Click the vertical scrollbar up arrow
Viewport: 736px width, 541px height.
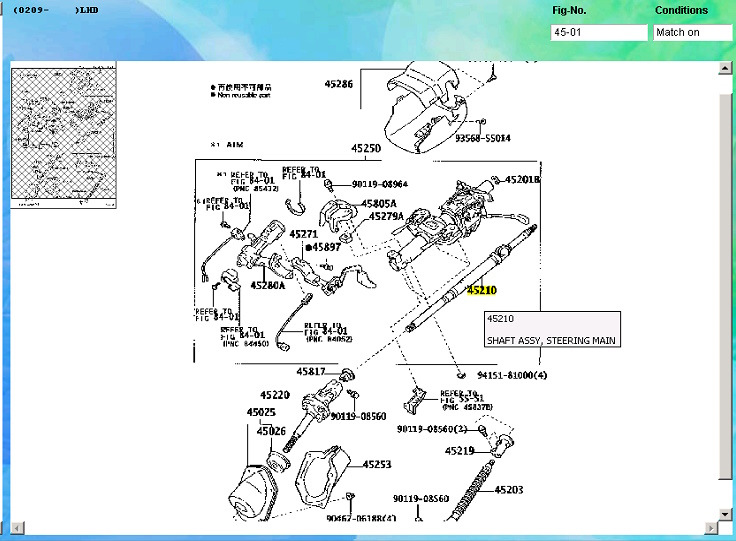[725, 69]
